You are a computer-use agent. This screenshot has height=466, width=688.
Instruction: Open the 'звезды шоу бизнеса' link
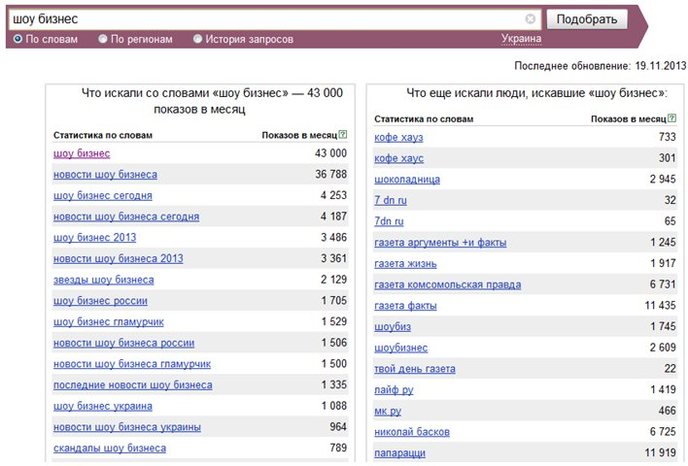[104, 280]
